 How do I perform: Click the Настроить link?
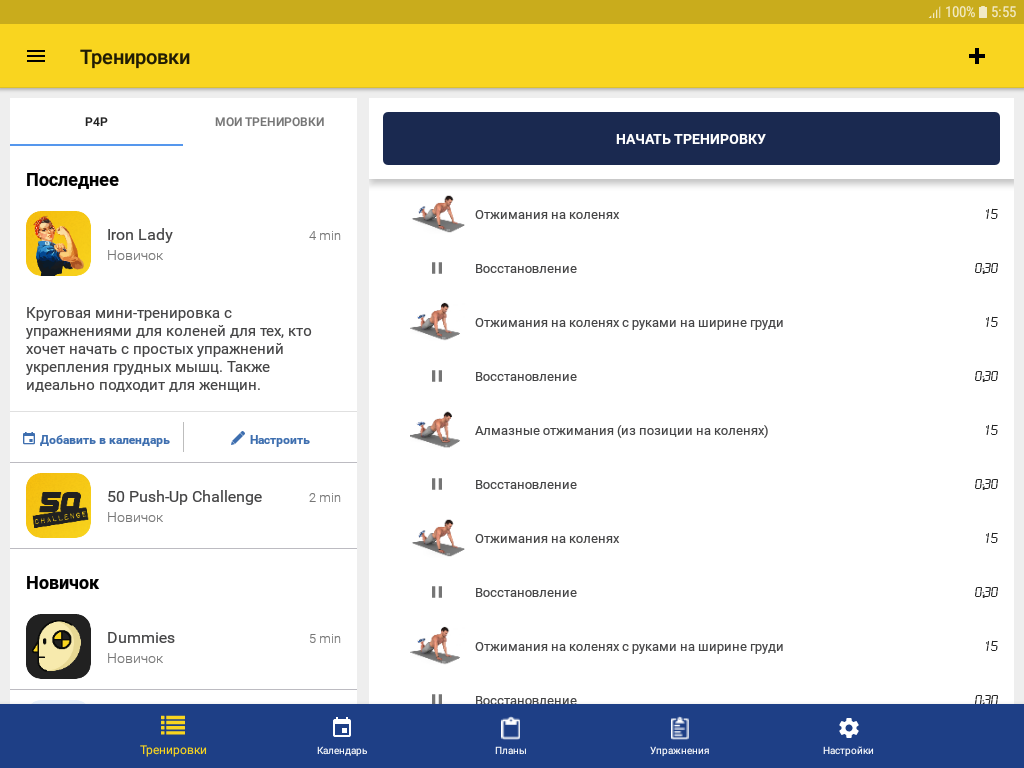coord(280,440)
